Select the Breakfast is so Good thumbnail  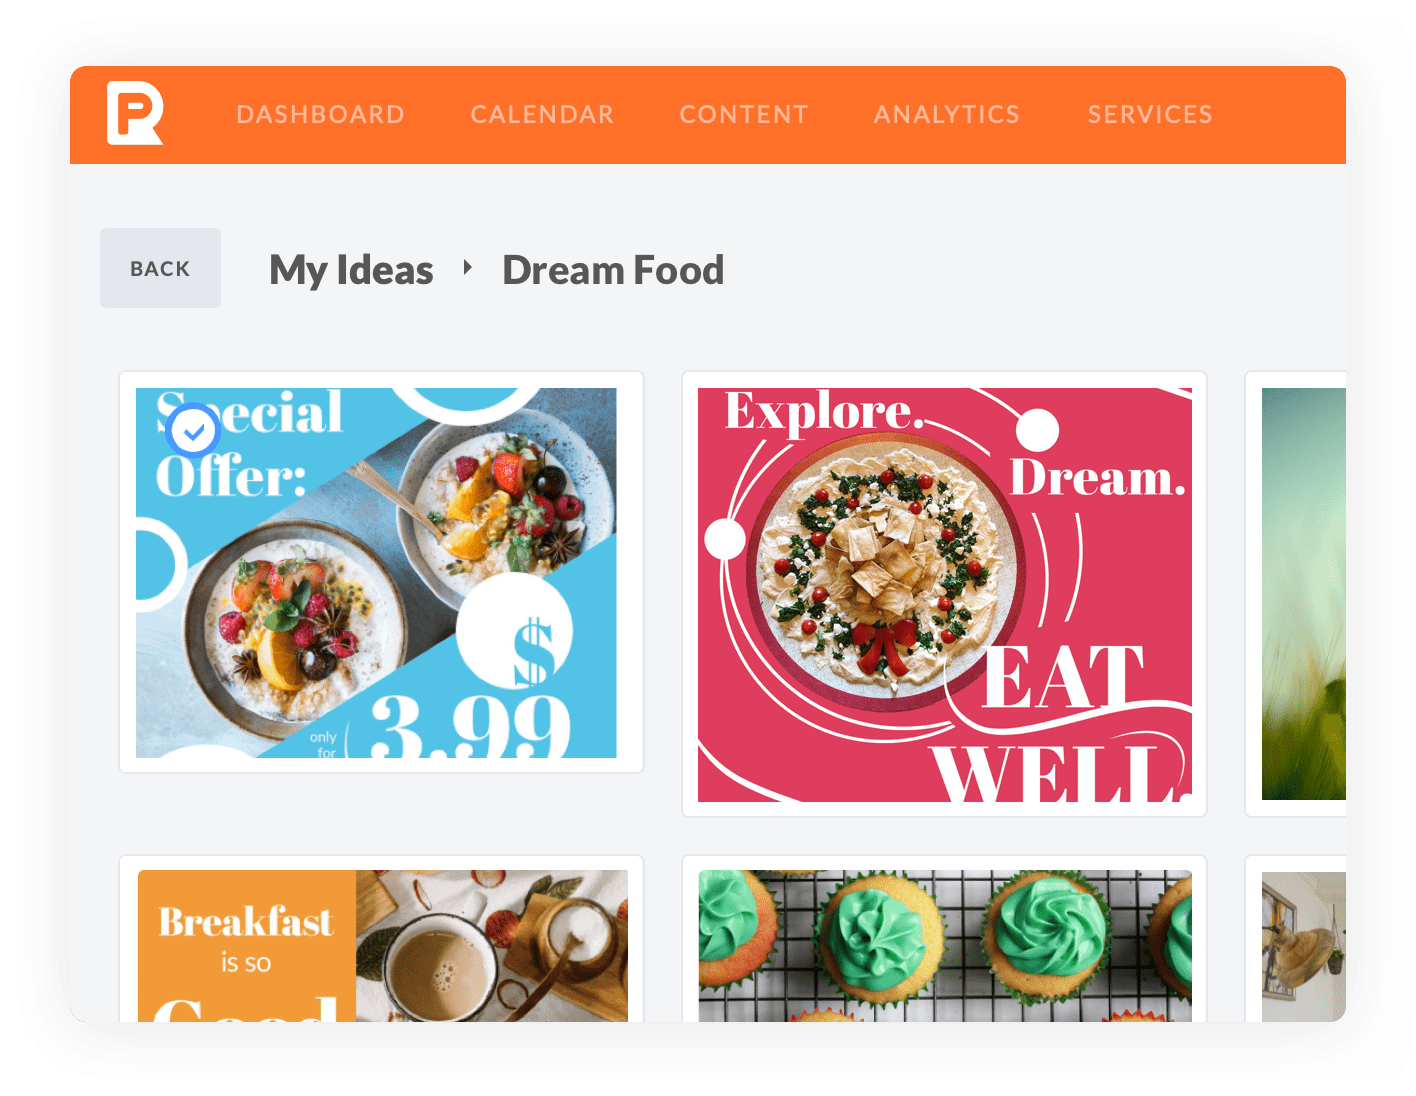383,946
